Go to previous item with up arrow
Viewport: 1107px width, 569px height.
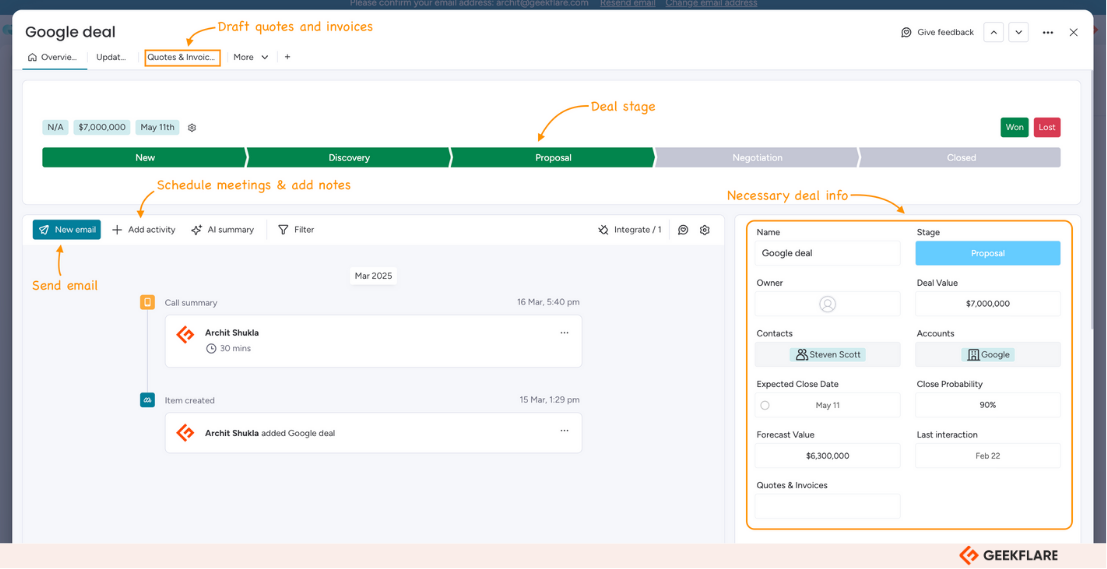point(993,33)
